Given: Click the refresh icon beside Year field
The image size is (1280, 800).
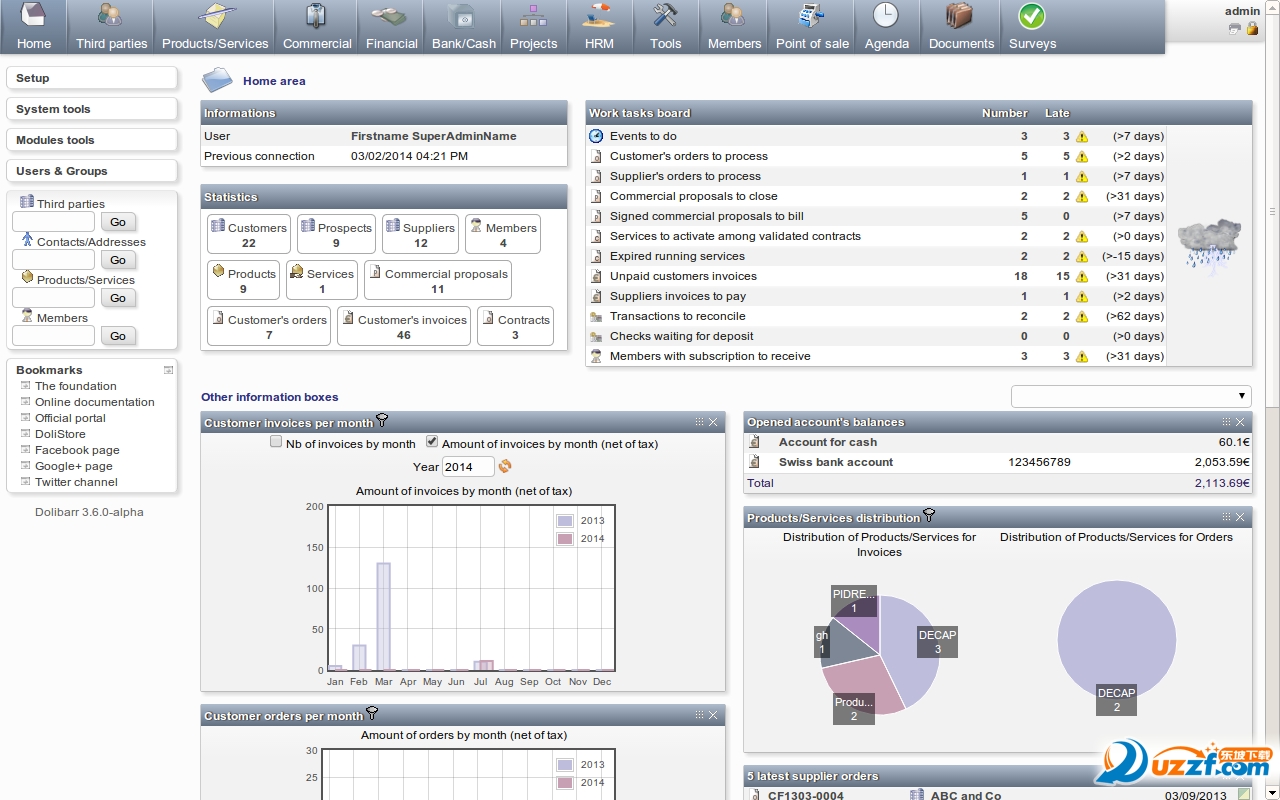Looking at the screenshot, I should (x=505, y=466).
